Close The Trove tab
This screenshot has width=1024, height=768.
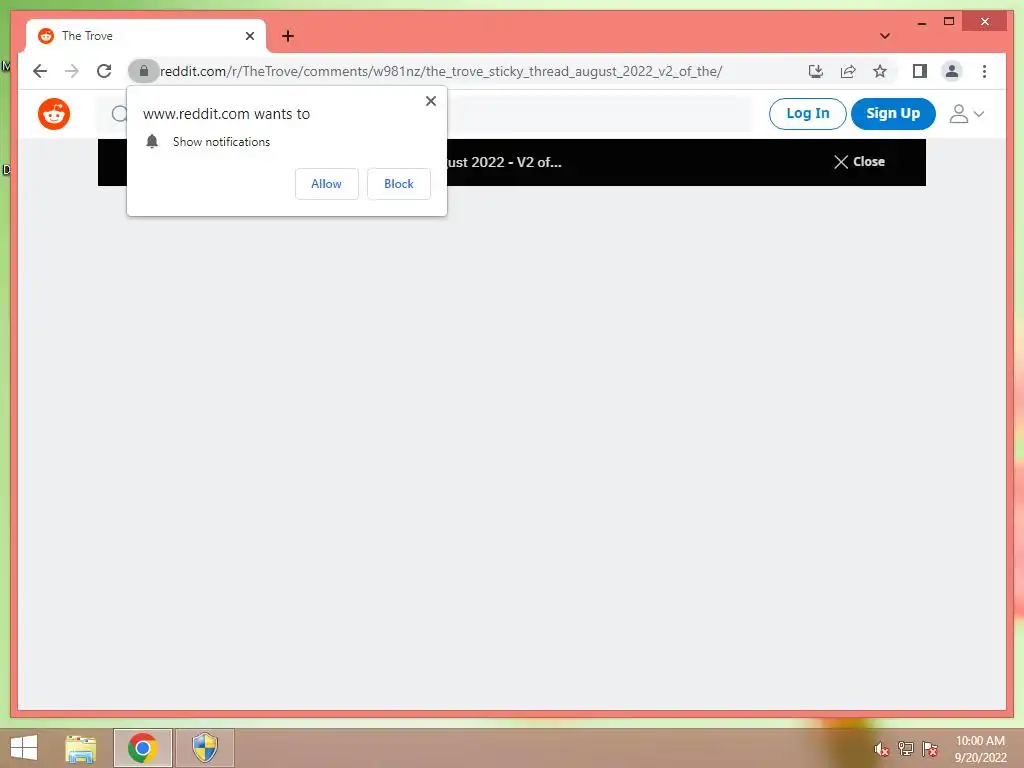click(249, 36)
